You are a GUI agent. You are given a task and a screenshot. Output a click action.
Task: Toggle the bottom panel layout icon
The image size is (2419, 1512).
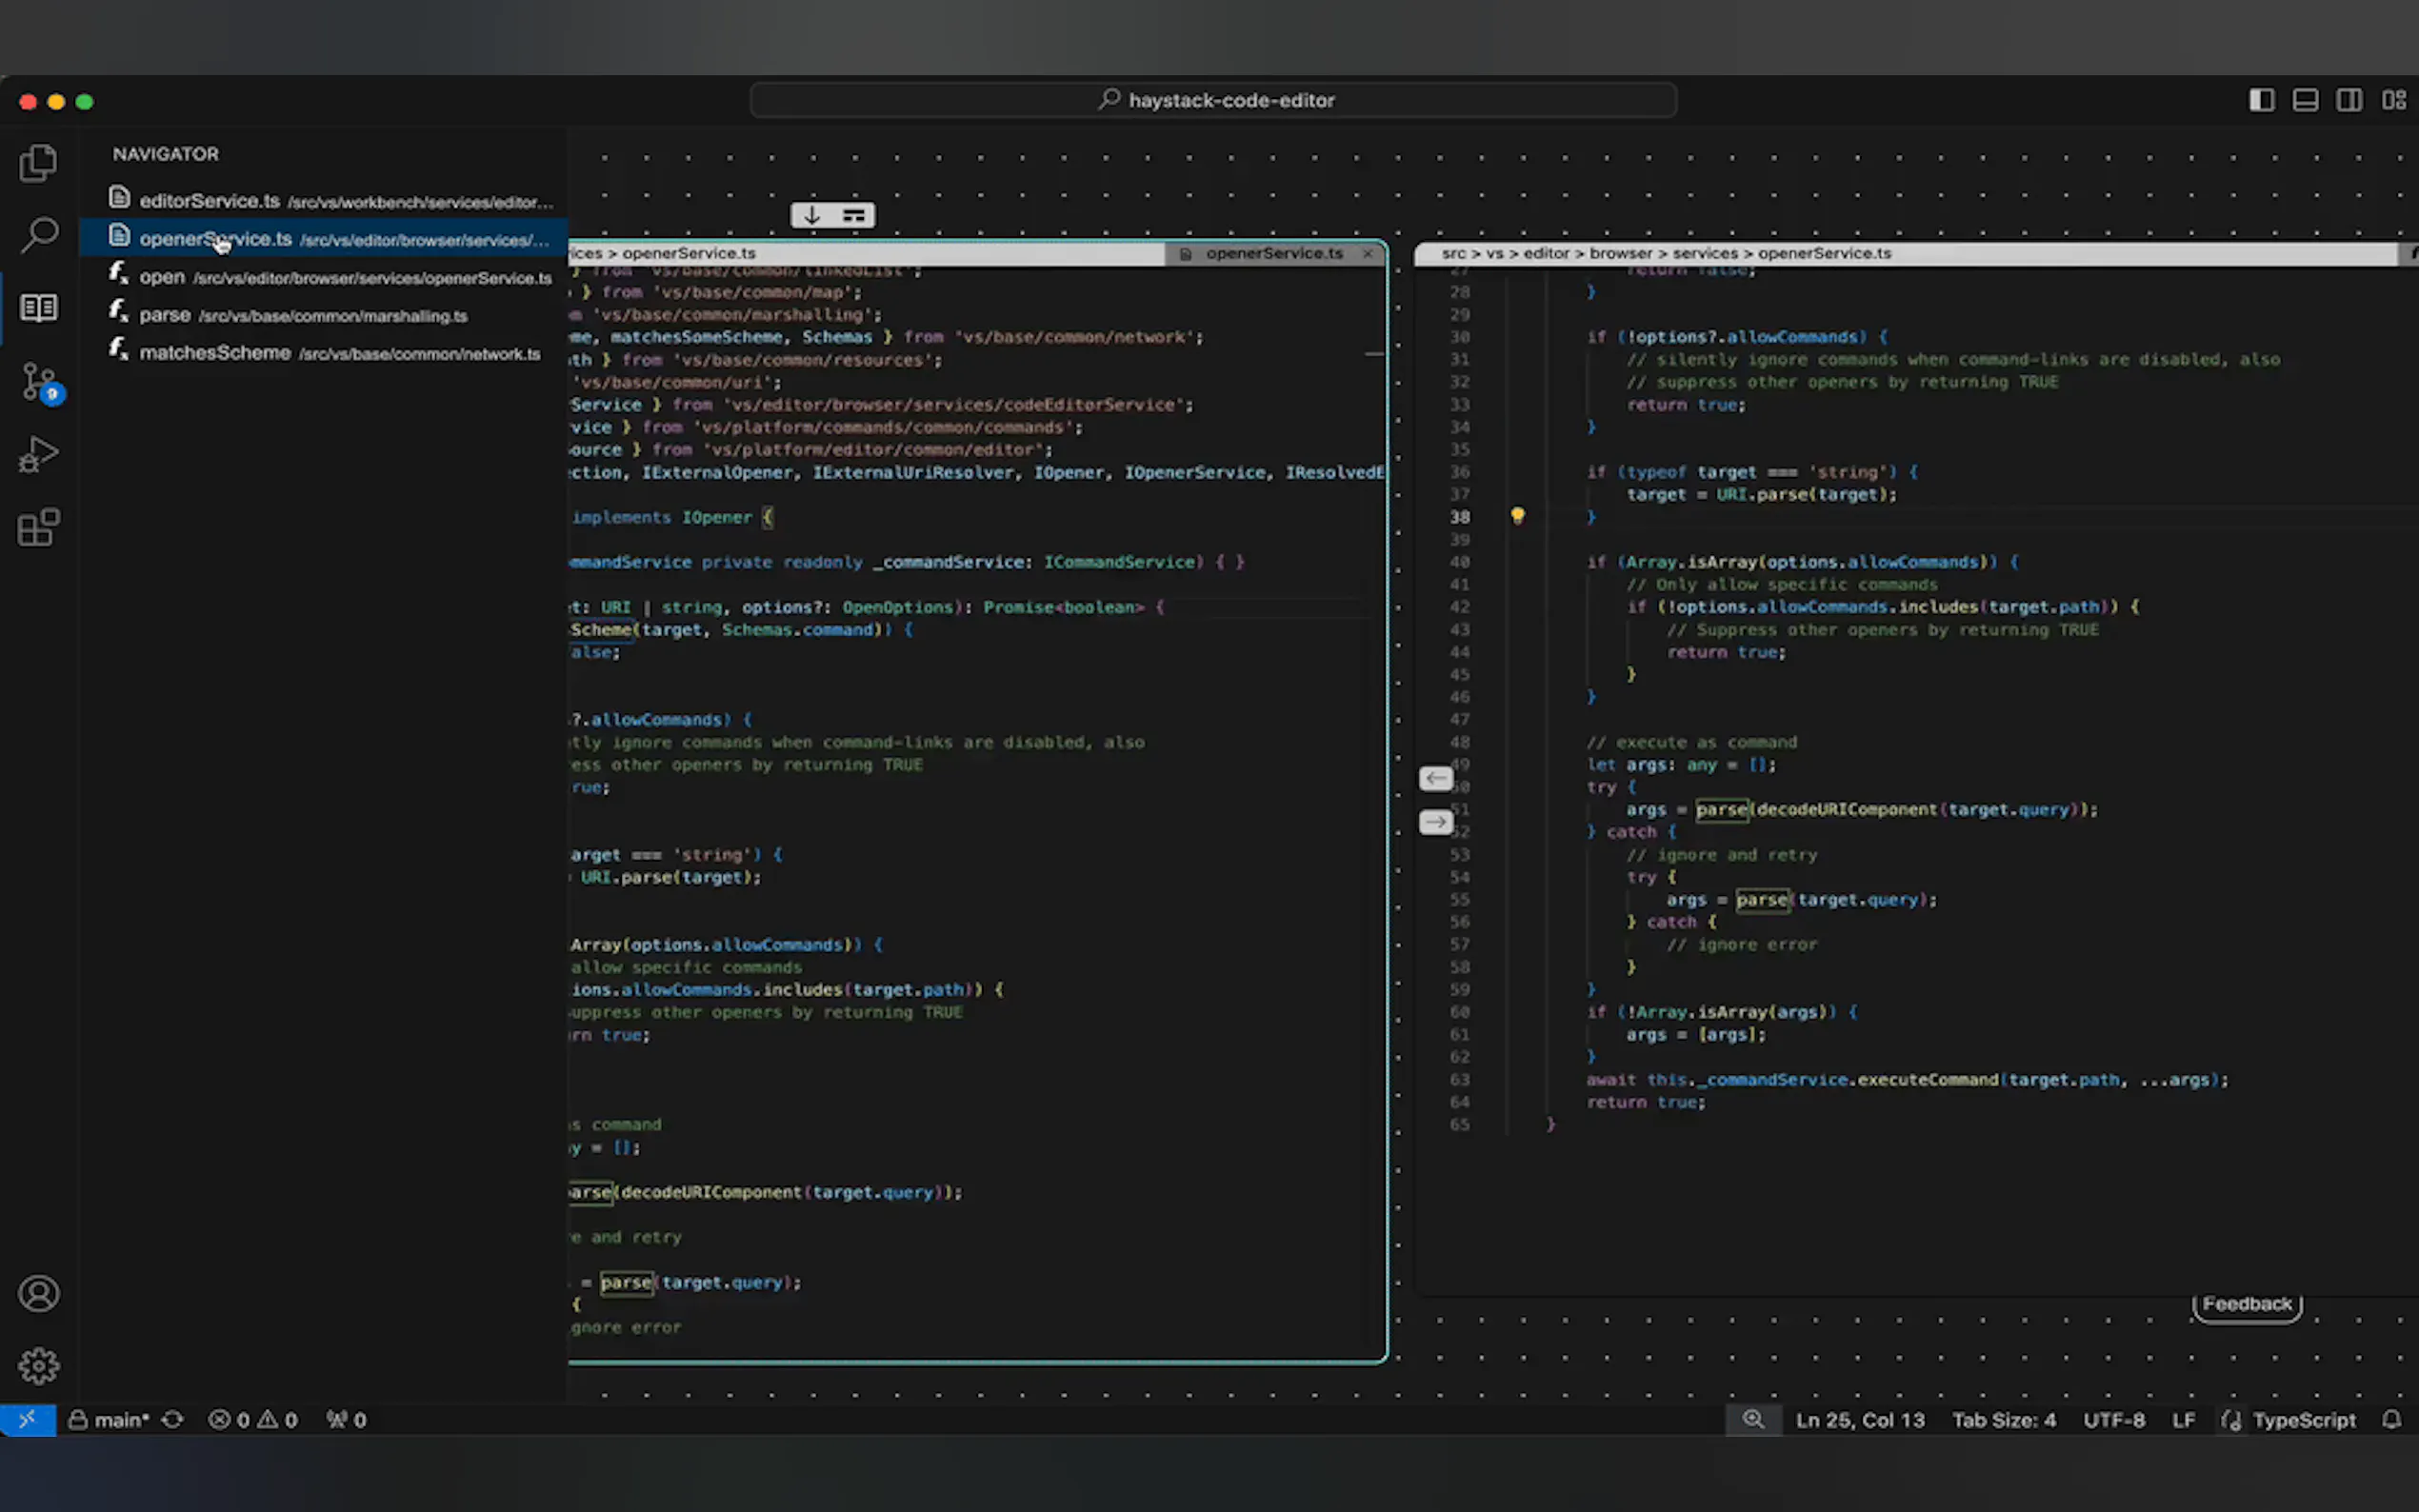point(2305,100)
